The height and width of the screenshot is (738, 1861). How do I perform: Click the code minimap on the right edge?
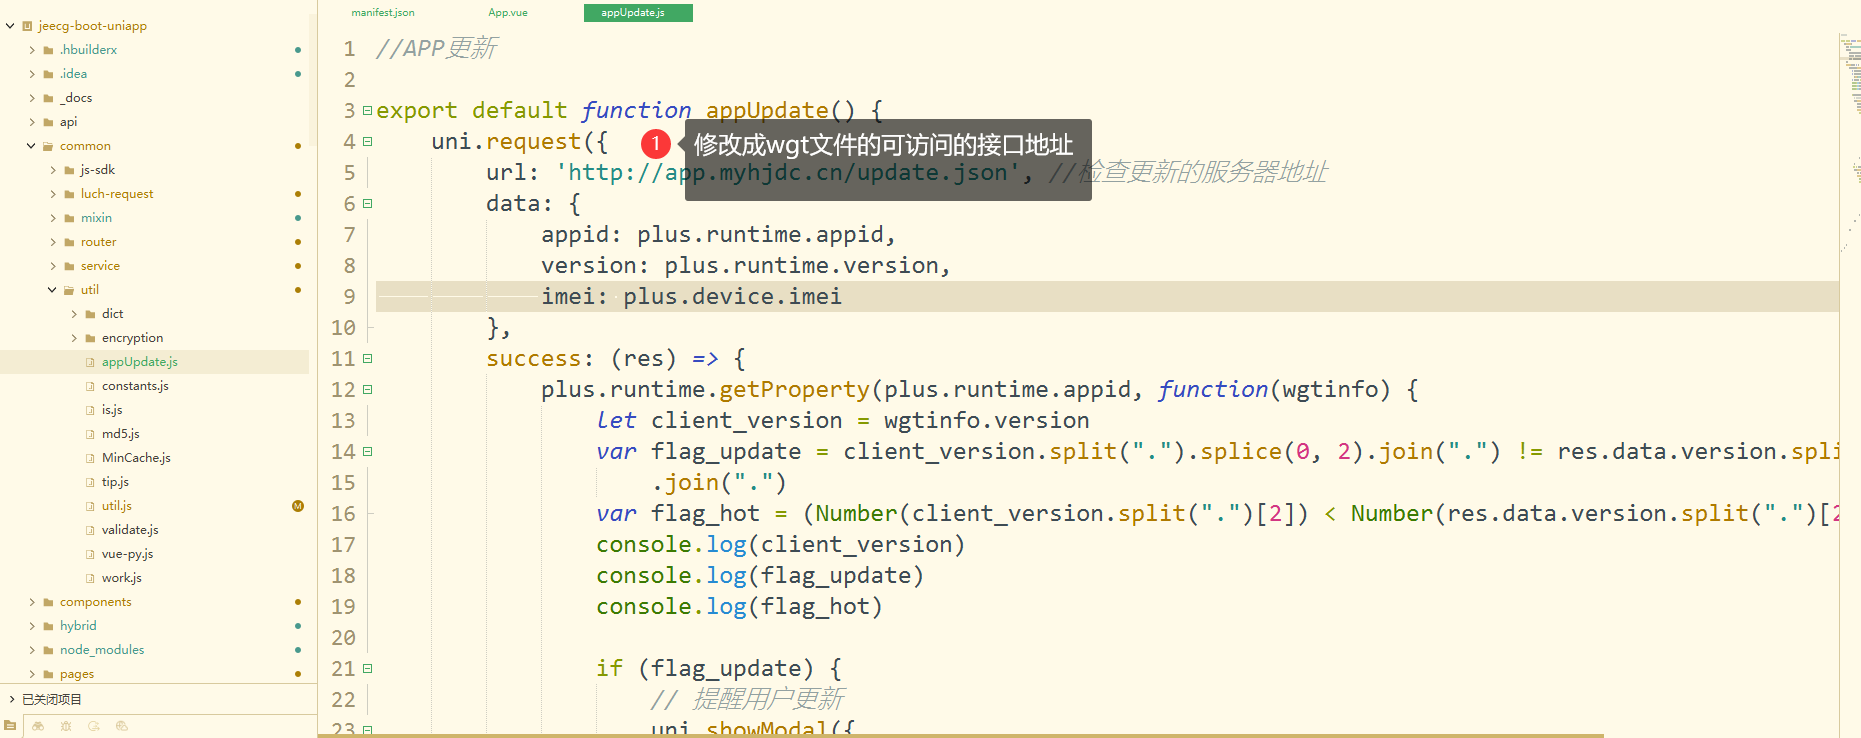tap(1850, 100)
